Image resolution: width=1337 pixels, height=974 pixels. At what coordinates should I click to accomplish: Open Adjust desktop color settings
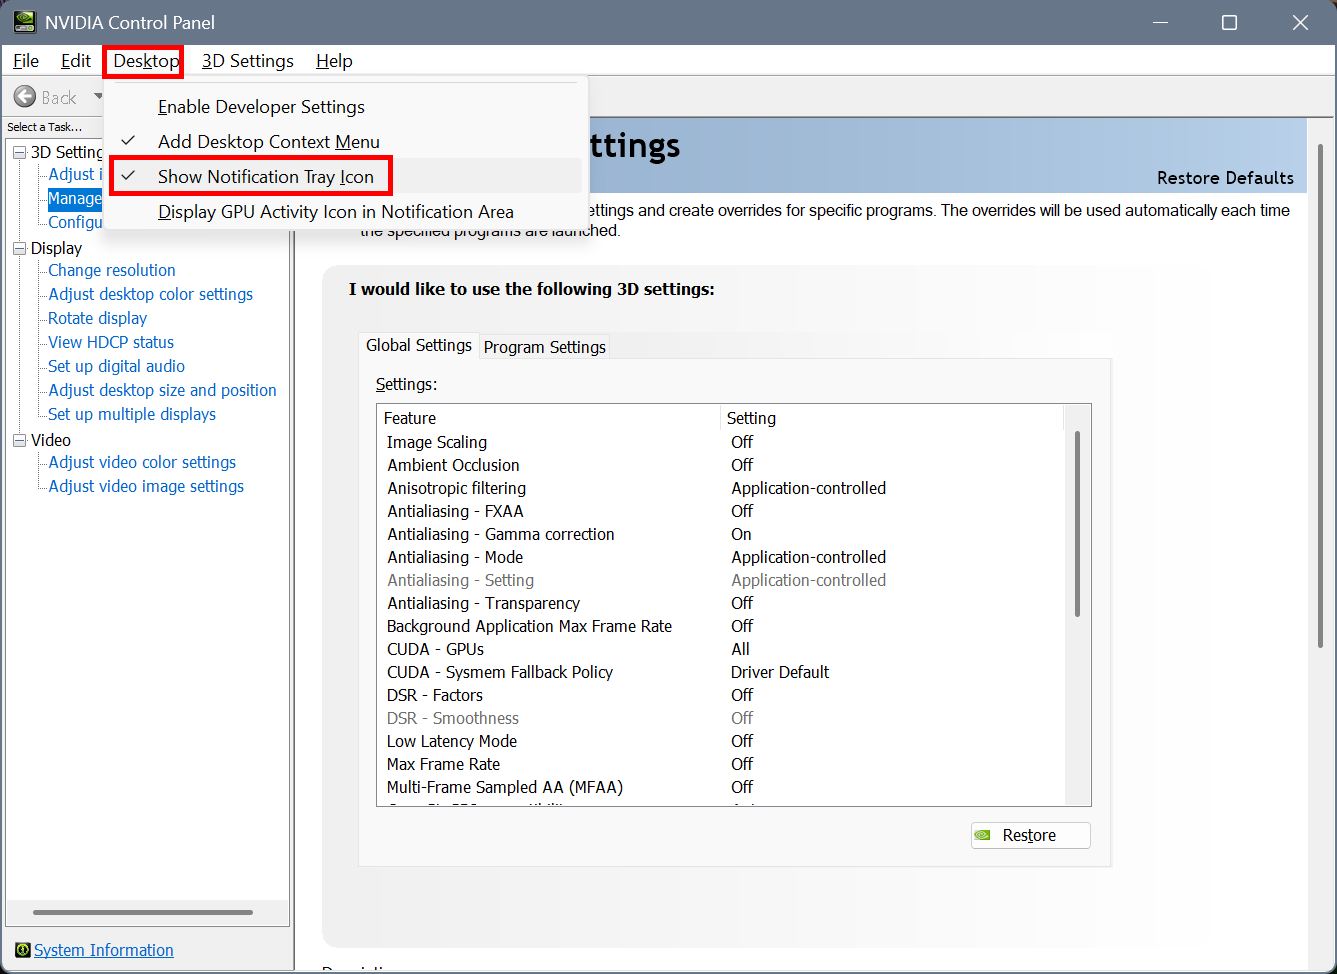[151, 294]
